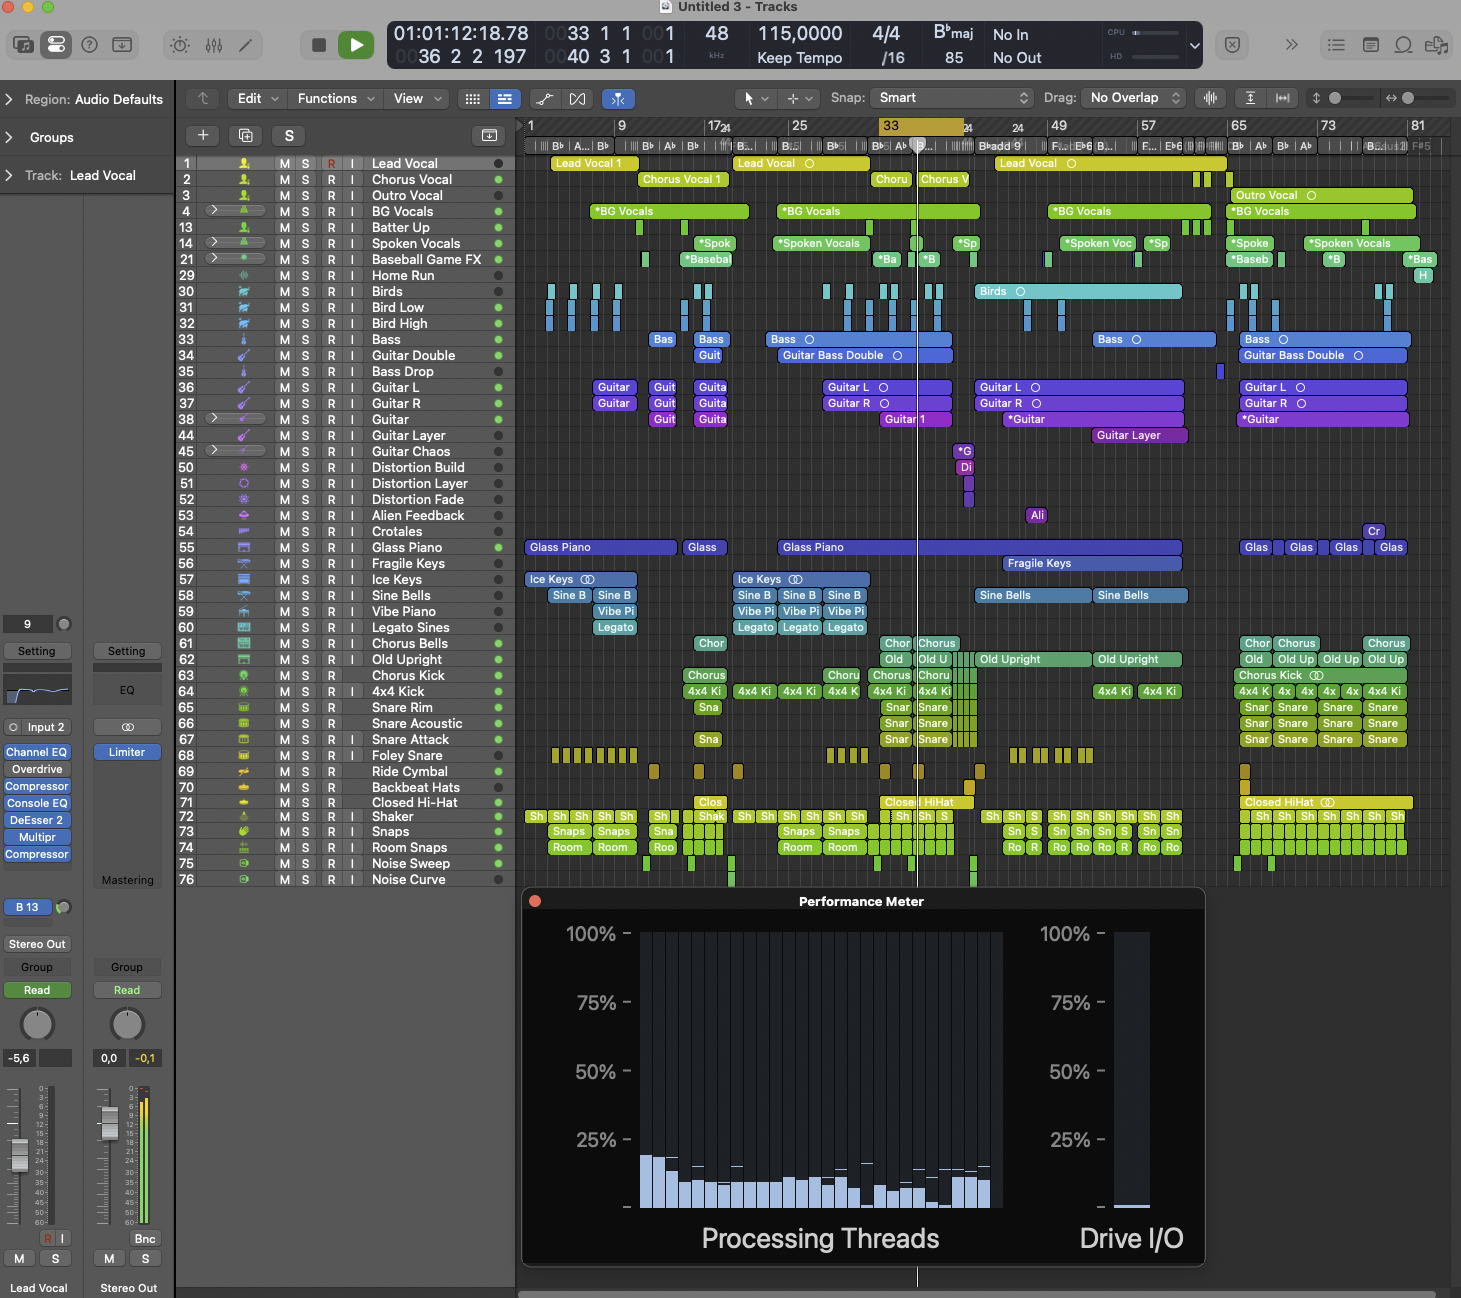The image size is (1461, 1298).
Task: Show Smart Controls
Action: (180, 45)
